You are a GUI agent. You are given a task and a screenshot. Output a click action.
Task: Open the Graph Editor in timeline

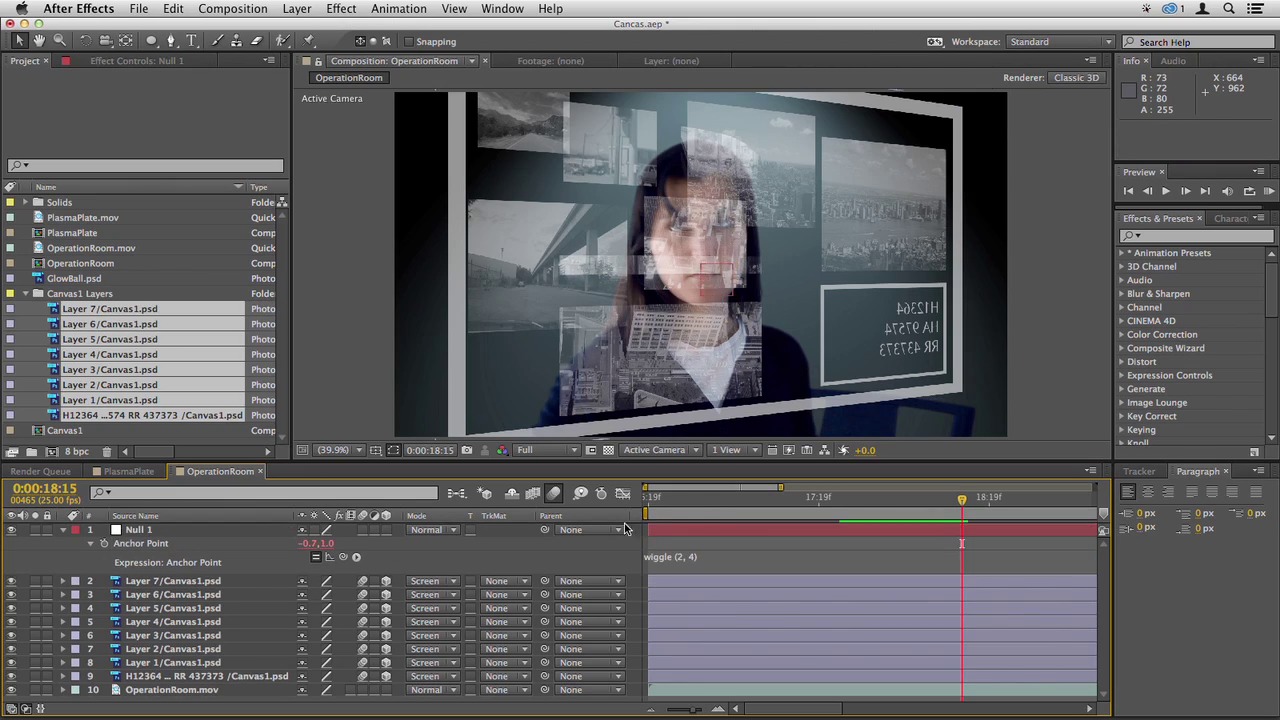click(622, 493)
